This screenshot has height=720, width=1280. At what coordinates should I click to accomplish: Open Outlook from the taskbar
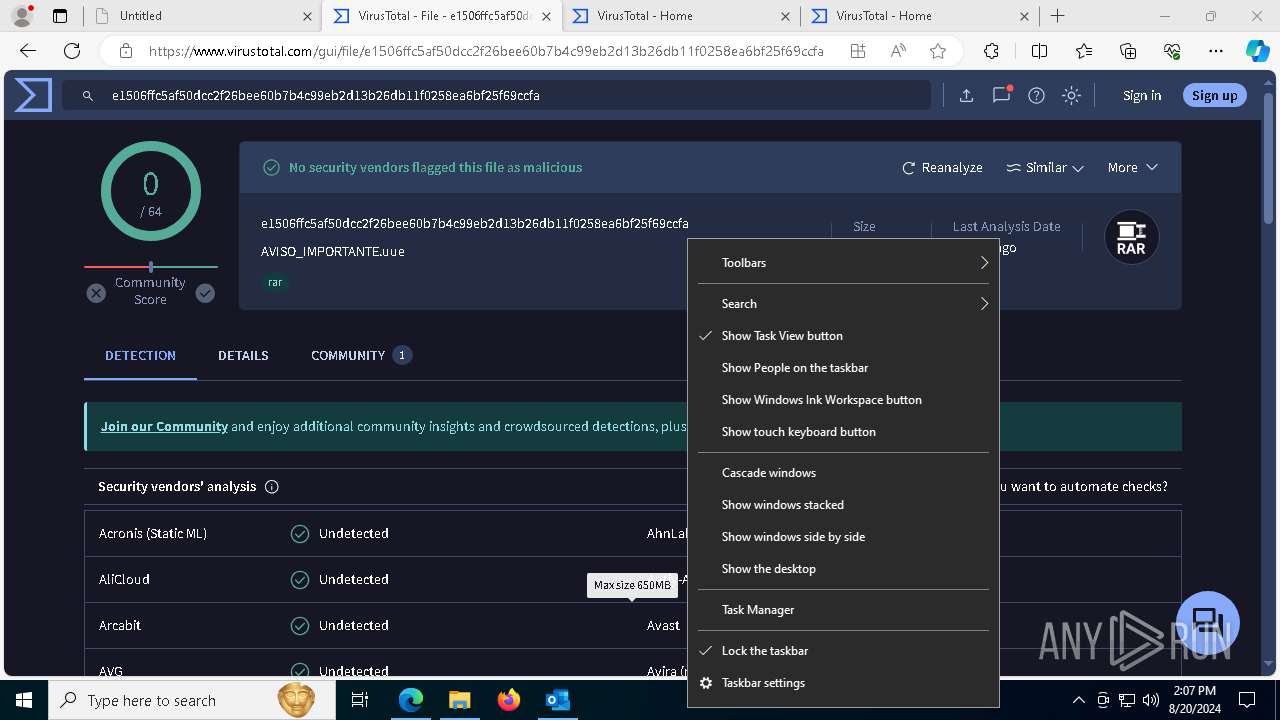tap(557, 700)
